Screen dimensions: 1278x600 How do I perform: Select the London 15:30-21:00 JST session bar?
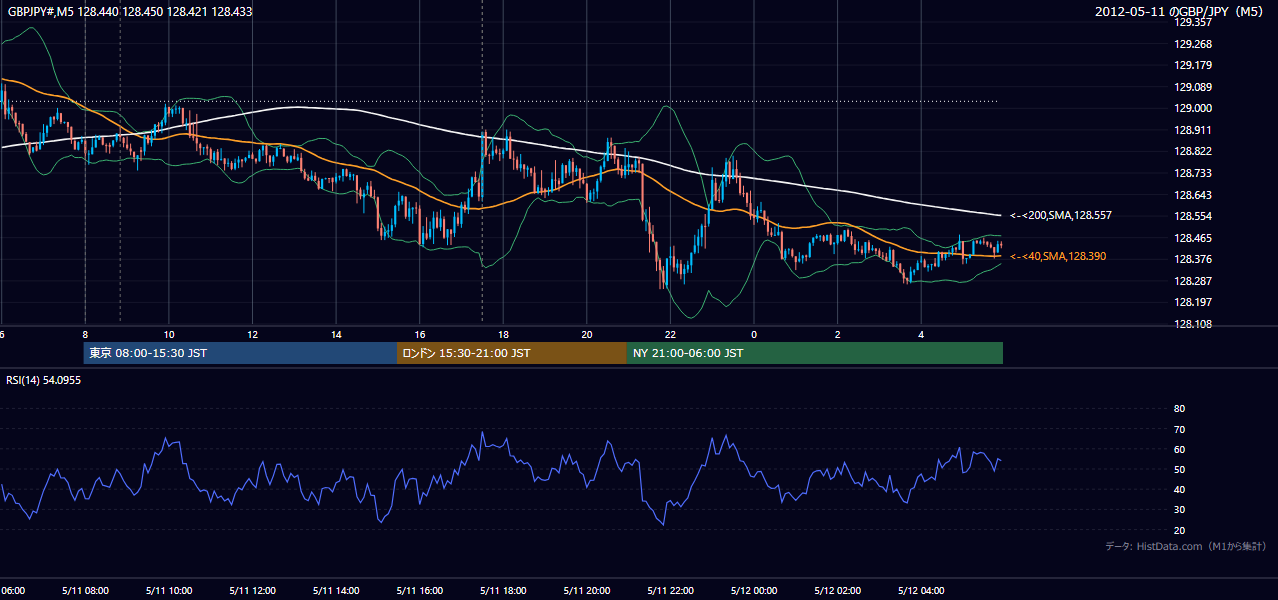[512, 353]
